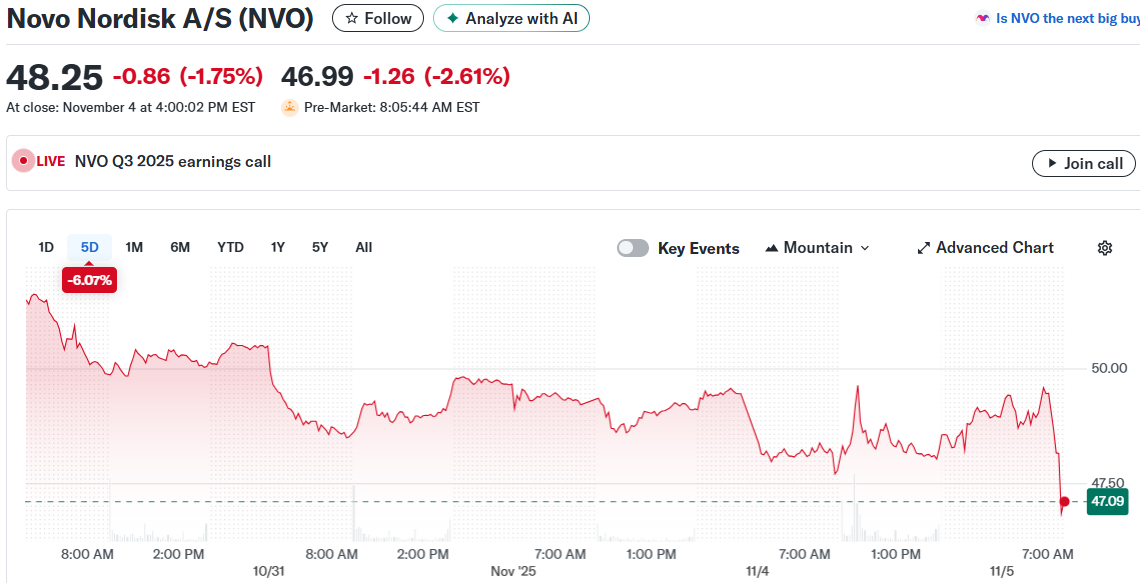Show the All time range

(364, 247)
